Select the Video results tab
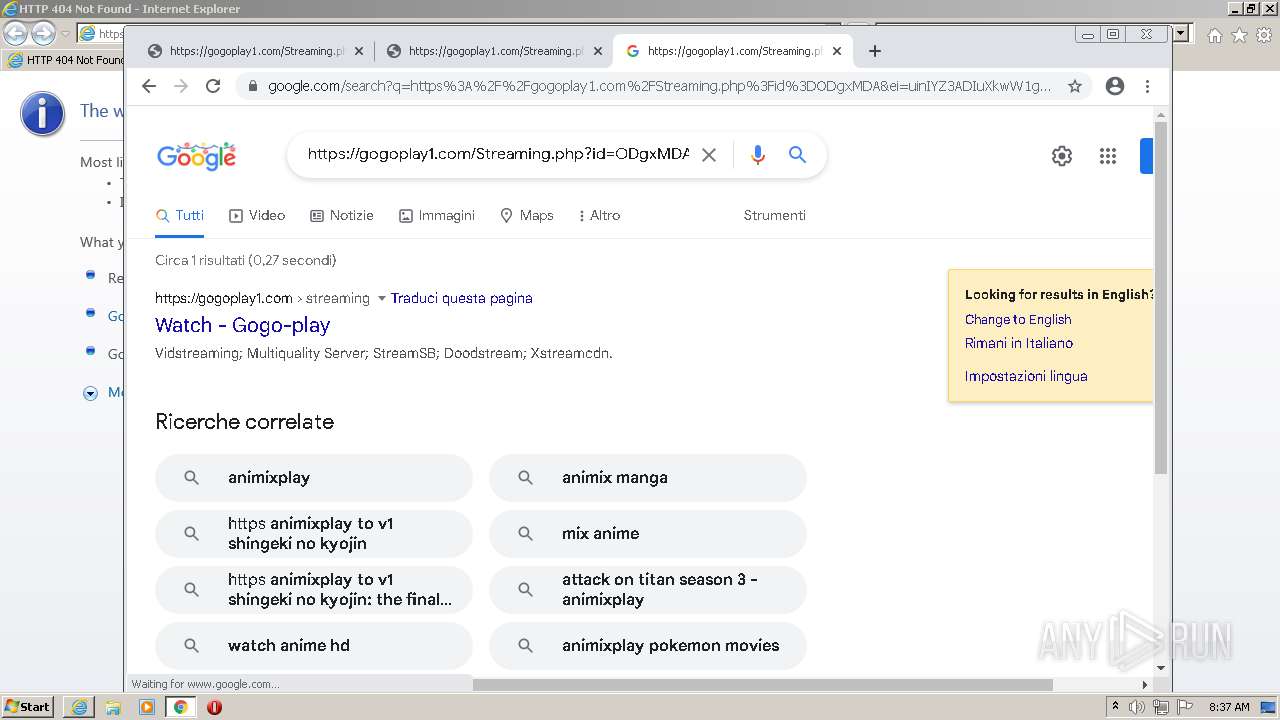 [257, 215]
